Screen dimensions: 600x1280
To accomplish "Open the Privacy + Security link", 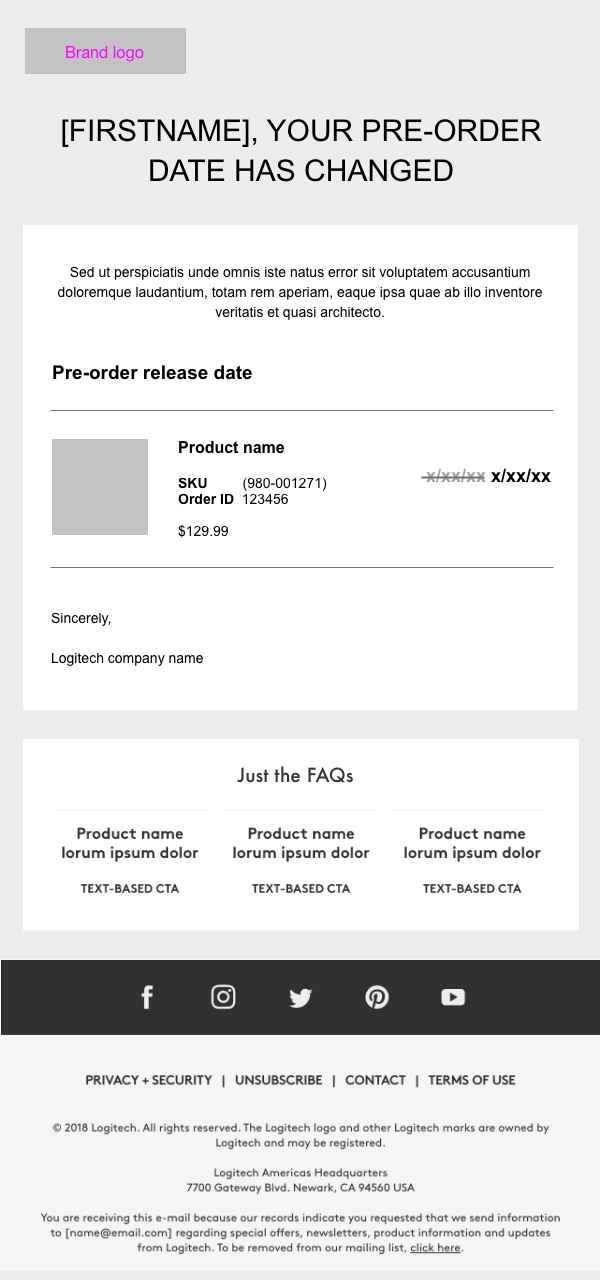I will 149,1080.
